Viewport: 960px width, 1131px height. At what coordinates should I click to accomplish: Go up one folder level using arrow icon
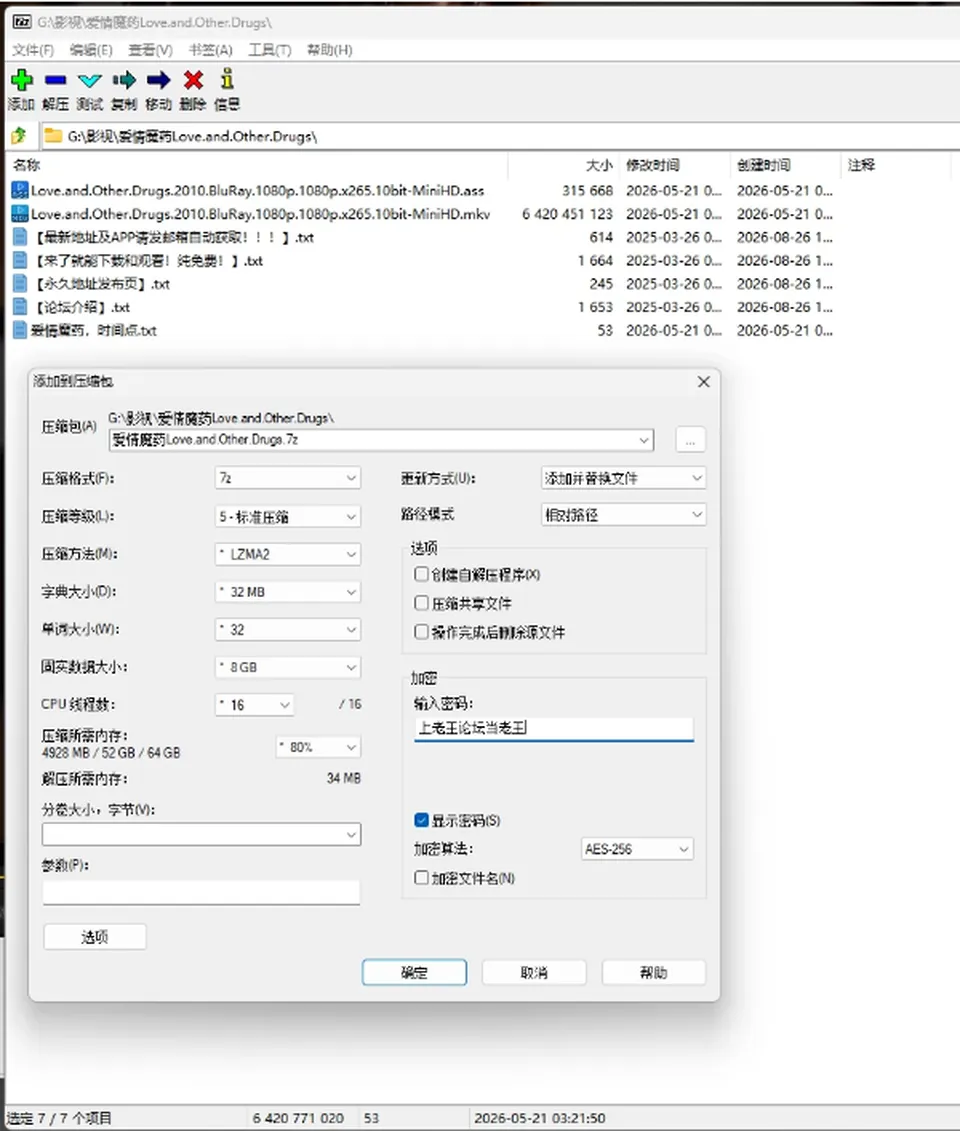tap(19, 136)
